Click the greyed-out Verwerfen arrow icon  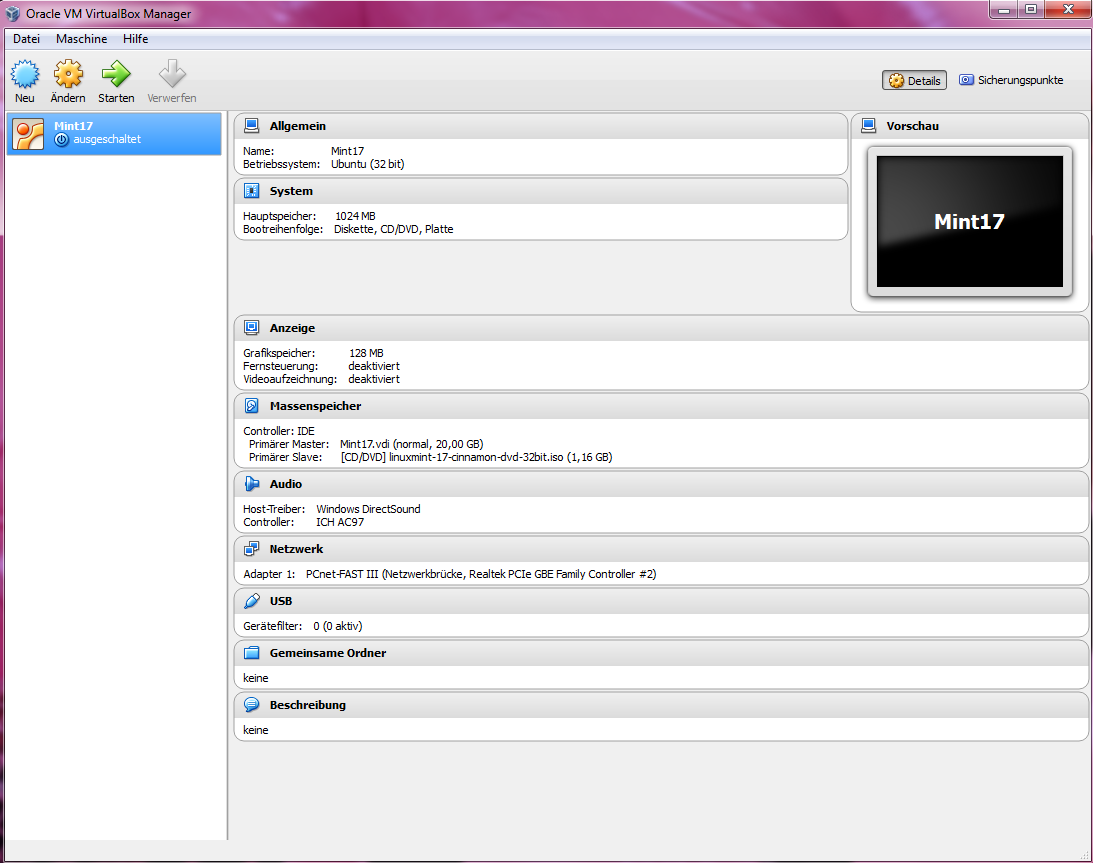(172, 73)
